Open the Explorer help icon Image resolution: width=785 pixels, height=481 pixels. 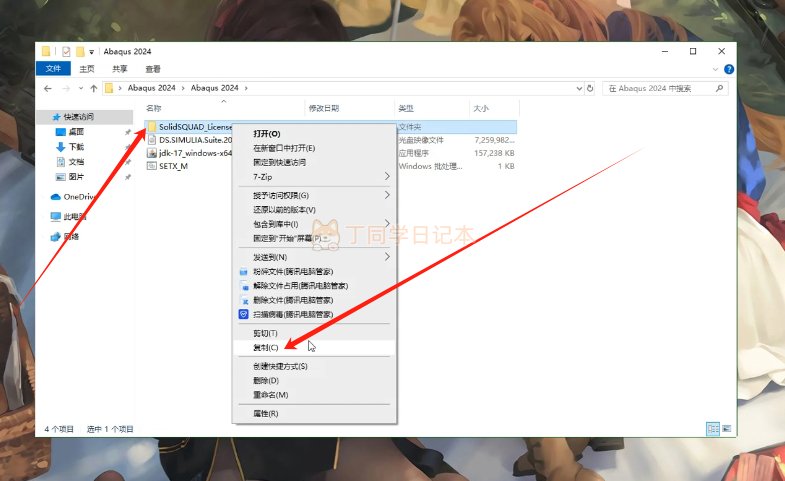point(729,69)
